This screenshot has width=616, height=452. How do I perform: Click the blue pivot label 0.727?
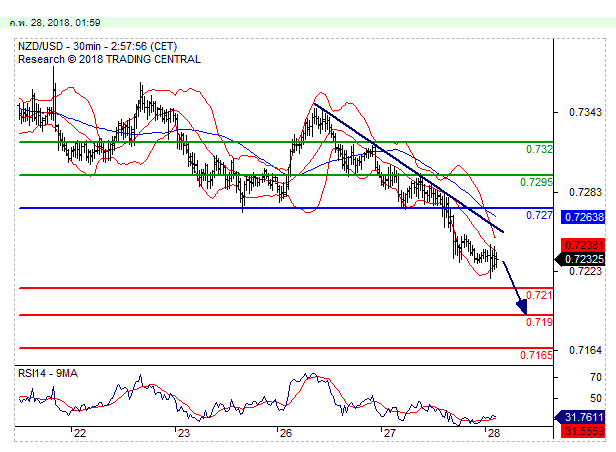pos(539,215)
